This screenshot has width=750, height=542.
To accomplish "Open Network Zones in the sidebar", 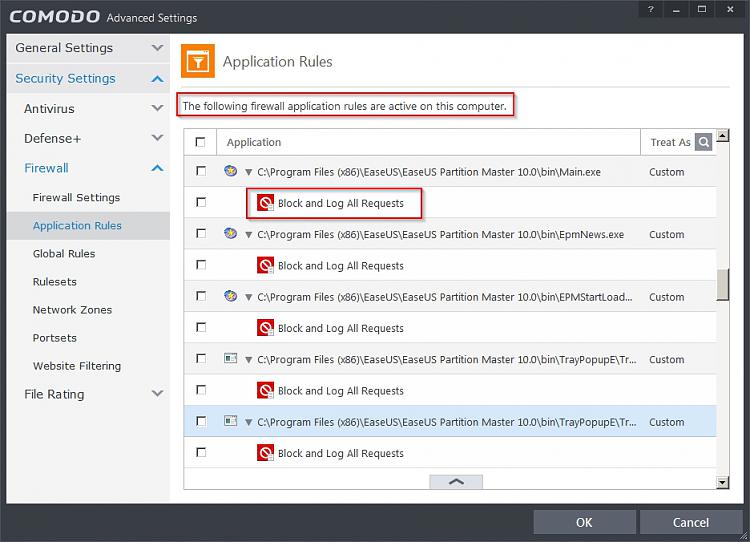I will (x=72, y=310).
